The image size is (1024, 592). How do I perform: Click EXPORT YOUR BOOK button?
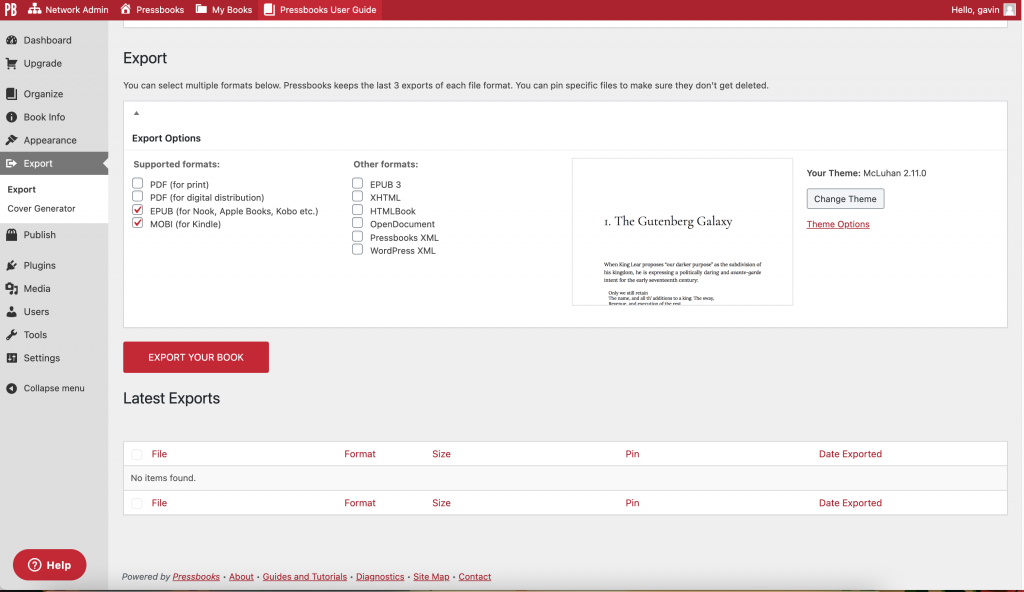click(196, 357)
